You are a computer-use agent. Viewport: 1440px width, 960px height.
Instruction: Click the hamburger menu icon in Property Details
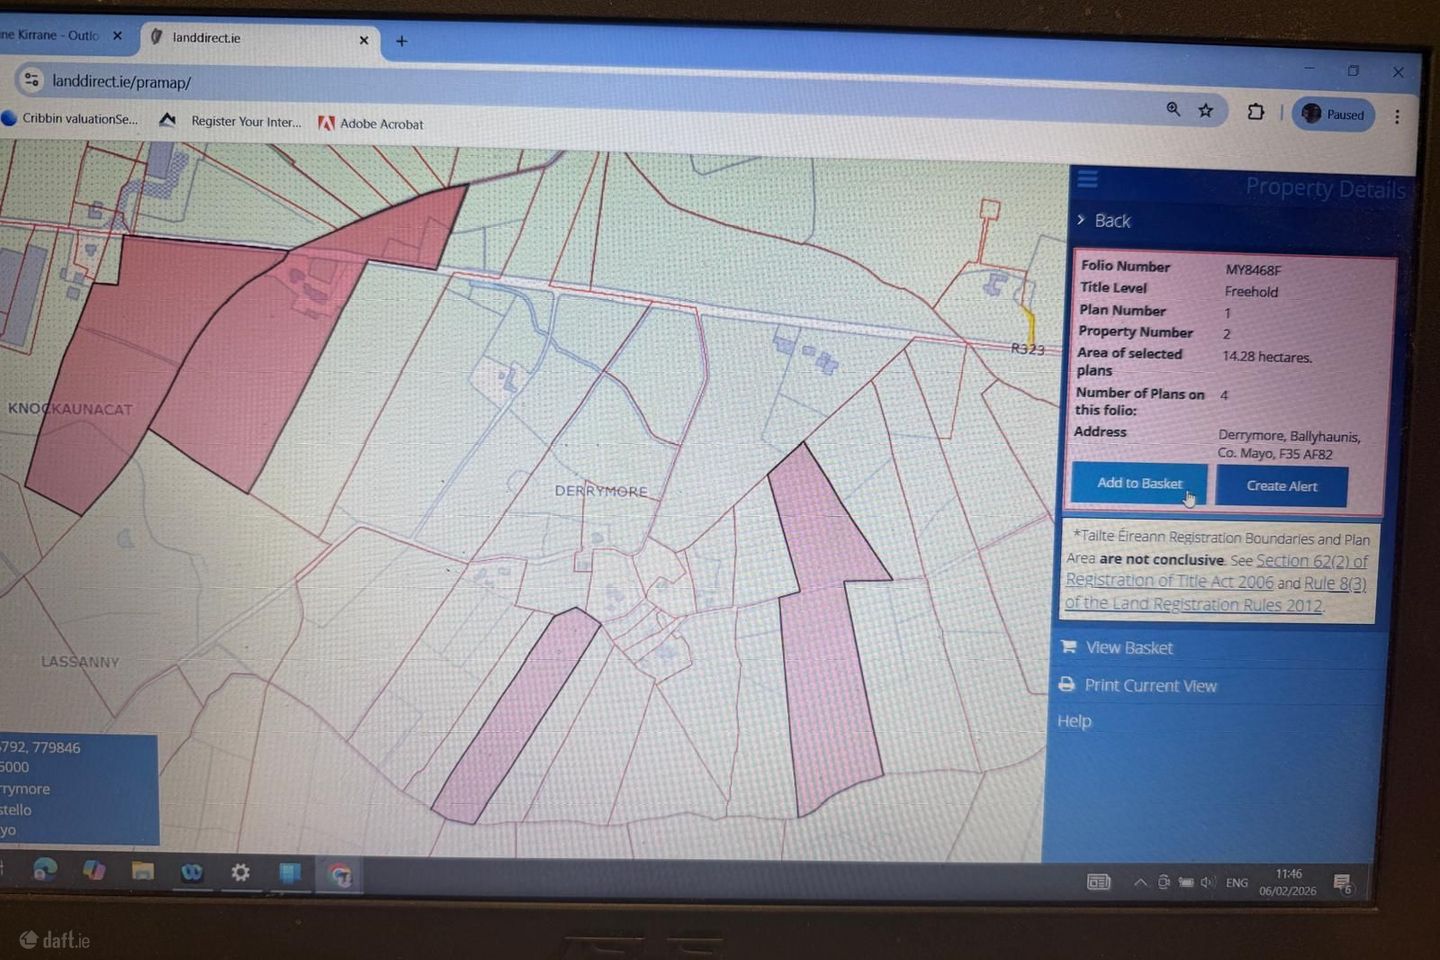1087,180
